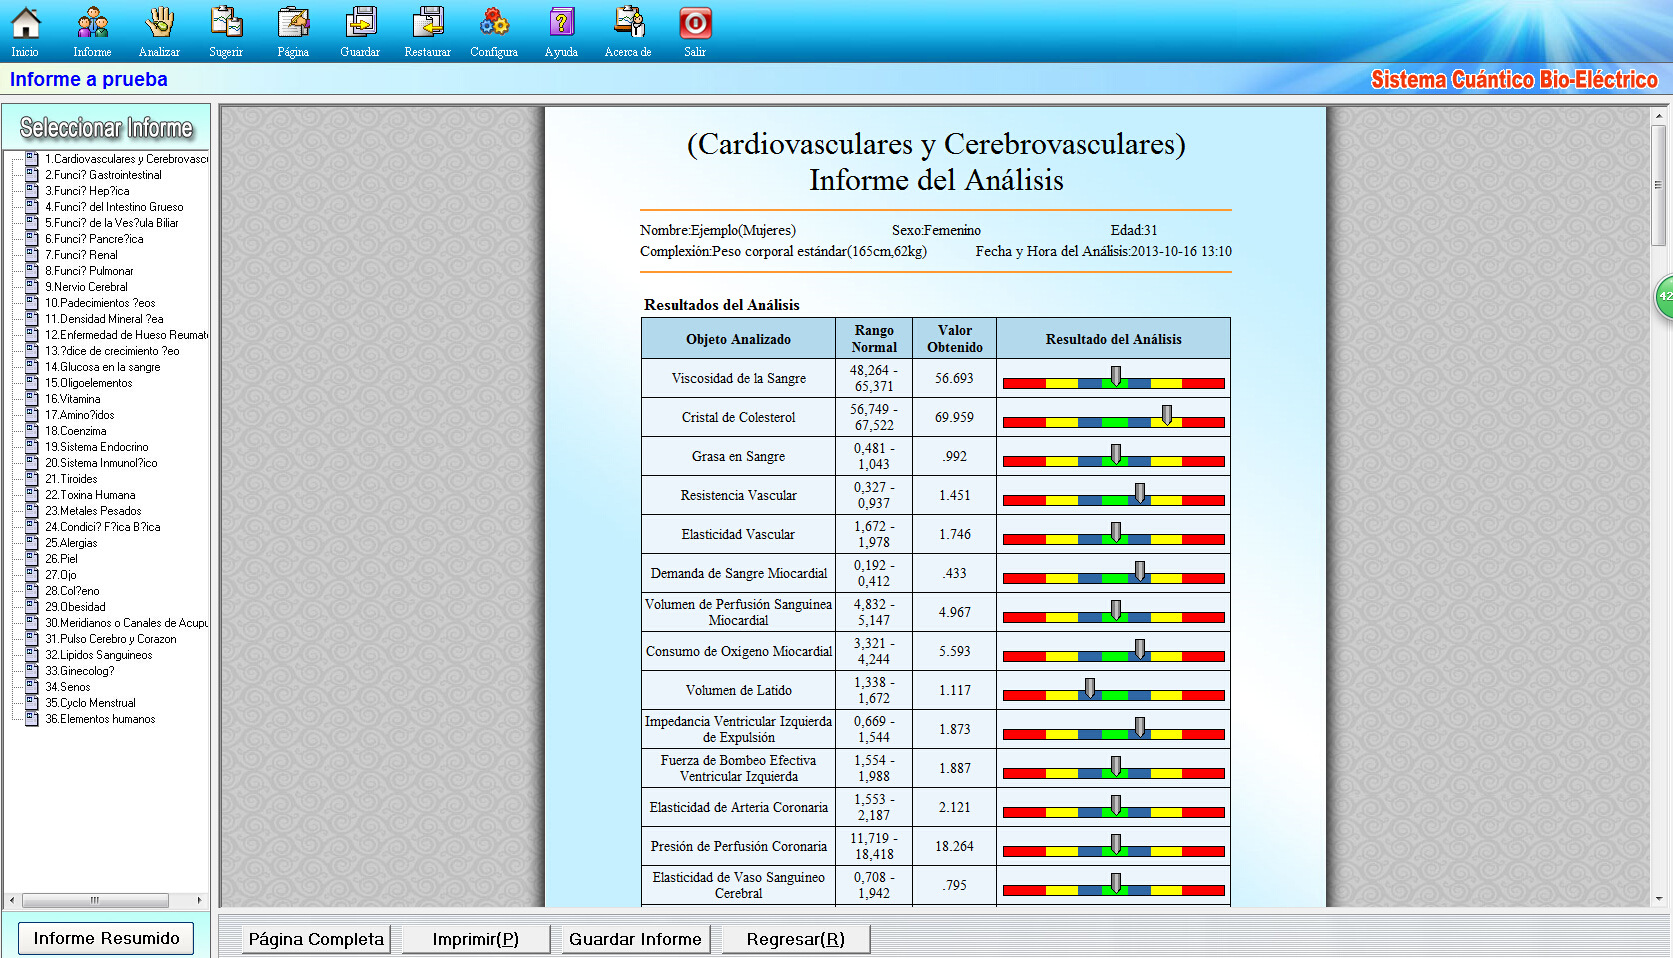Click the Página Completa button
The width and height of the screenshot is (1673, 958).
point(316,939)
